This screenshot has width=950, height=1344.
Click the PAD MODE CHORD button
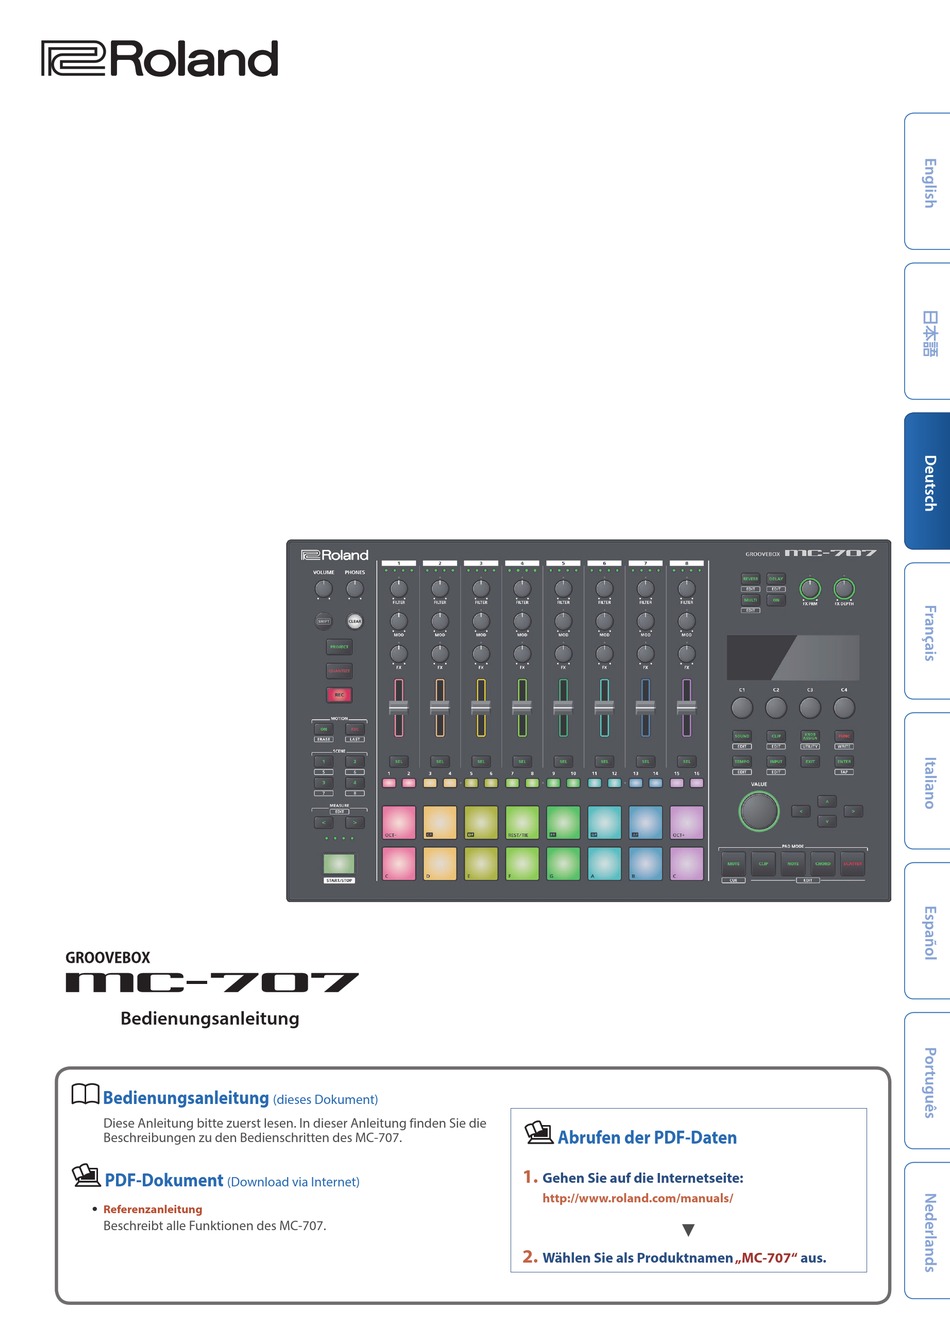[823, 863]
